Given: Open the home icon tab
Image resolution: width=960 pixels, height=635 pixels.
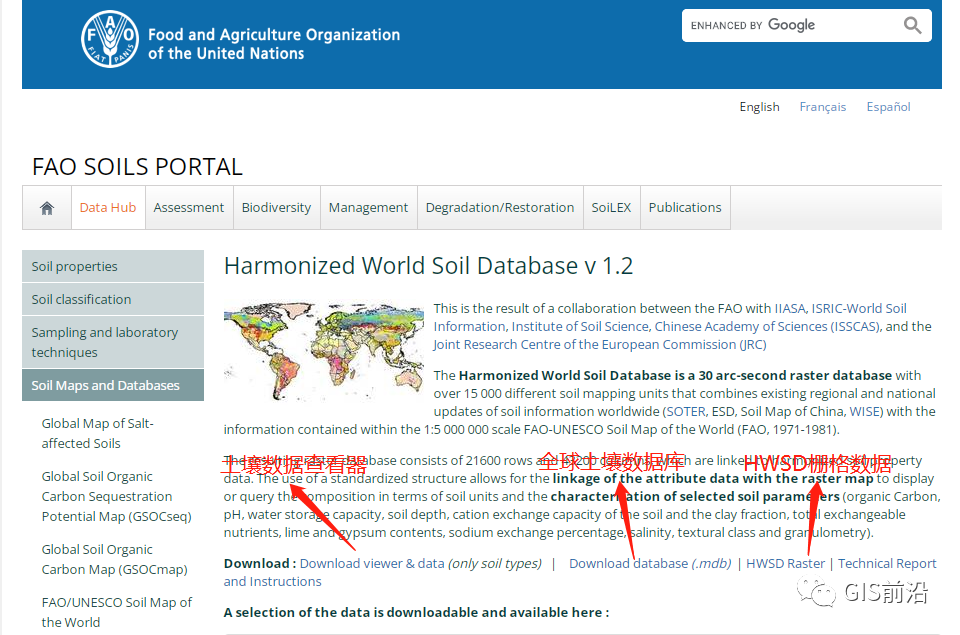Looking at the screenshot, I should [47, 208].
